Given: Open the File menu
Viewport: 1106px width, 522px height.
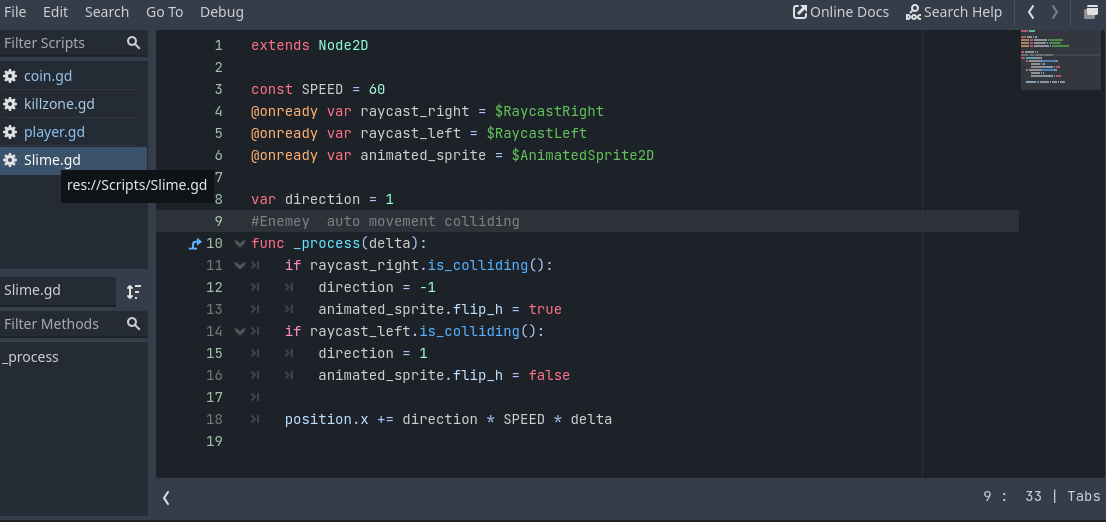Looking at the screenshot, I should (15, 12).
